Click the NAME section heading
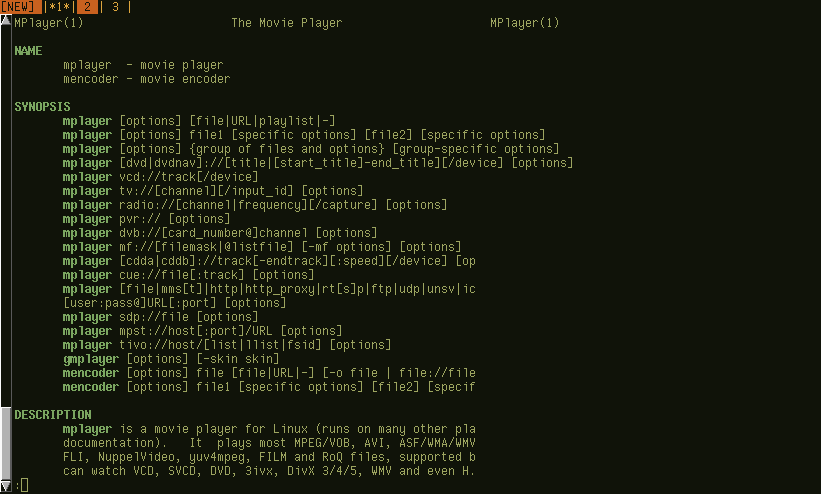 point(28,51)
